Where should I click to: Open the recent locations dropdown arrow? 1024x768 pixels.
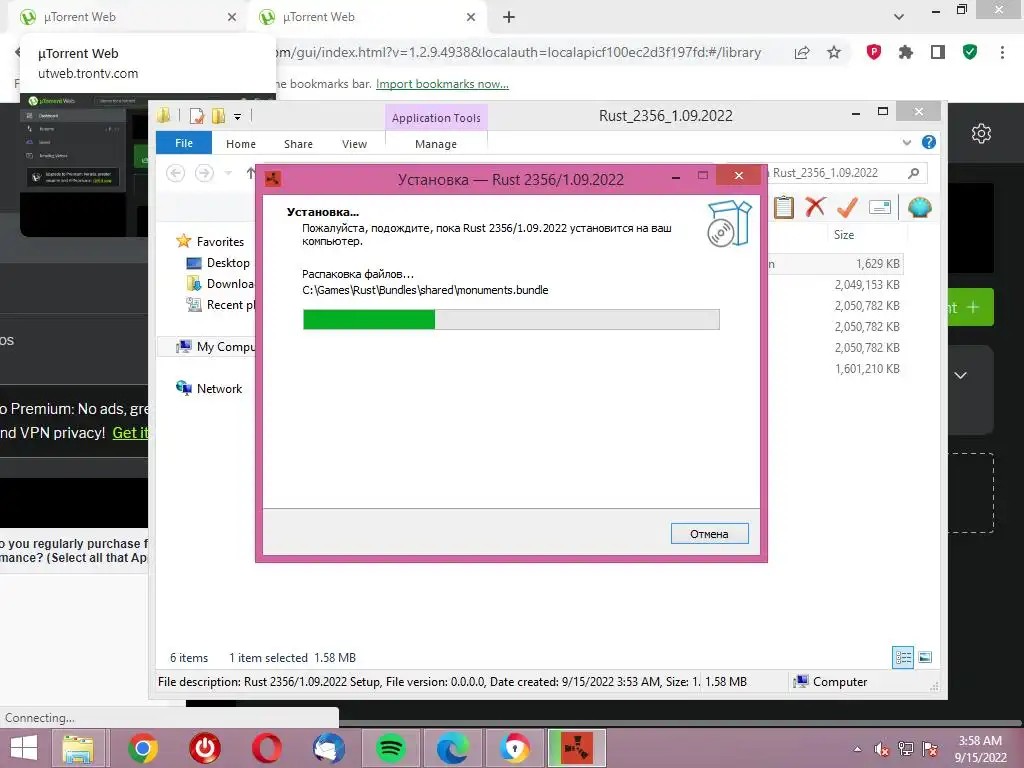pos(228,173)
